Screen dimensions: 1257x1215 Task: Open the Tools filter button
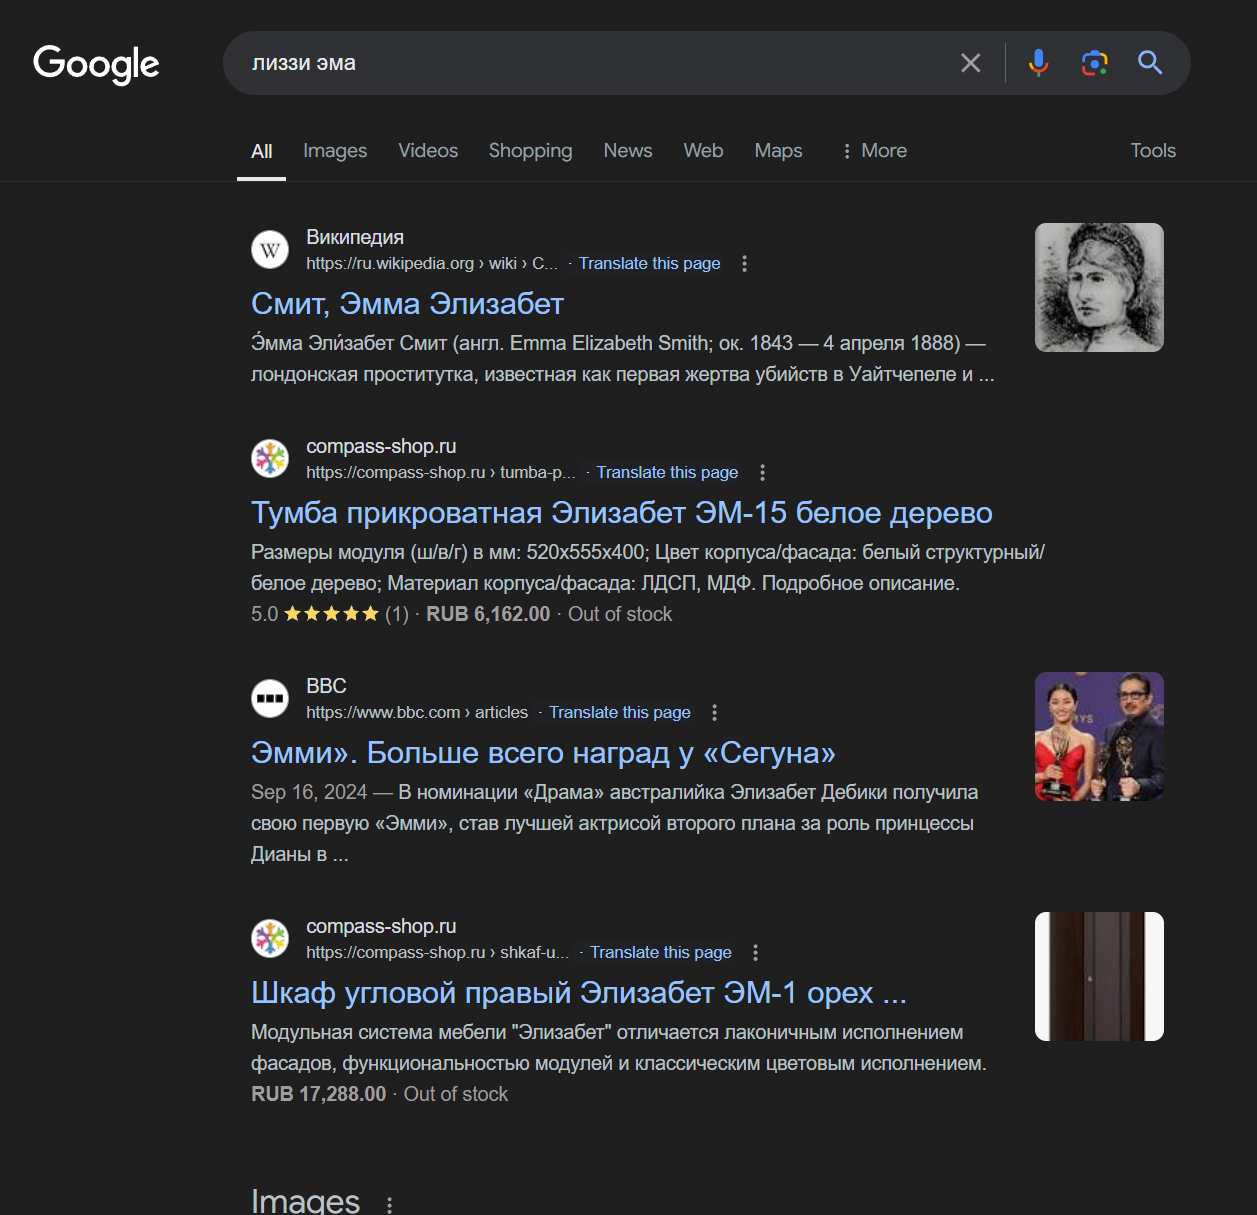tap(1152, 151)
